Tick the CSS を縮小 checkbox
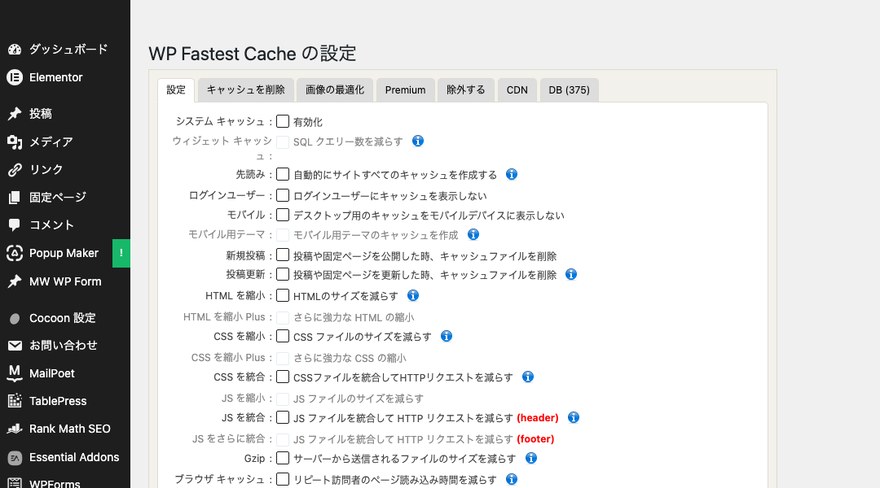 point(283,336)
